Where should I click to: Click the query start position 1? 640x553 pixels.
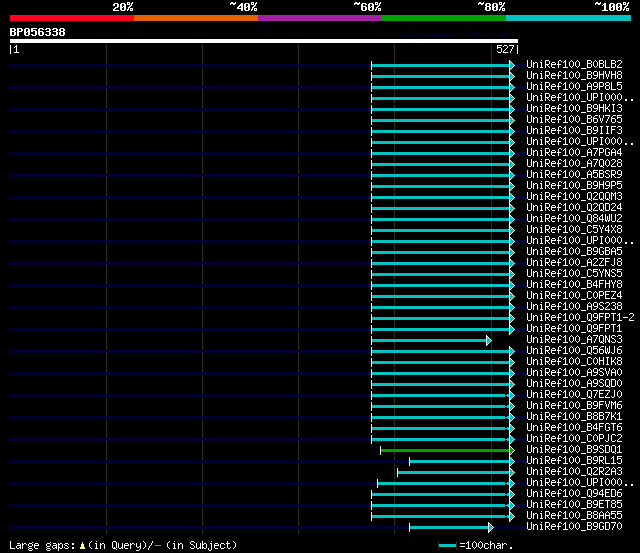[x=16, y=49]
